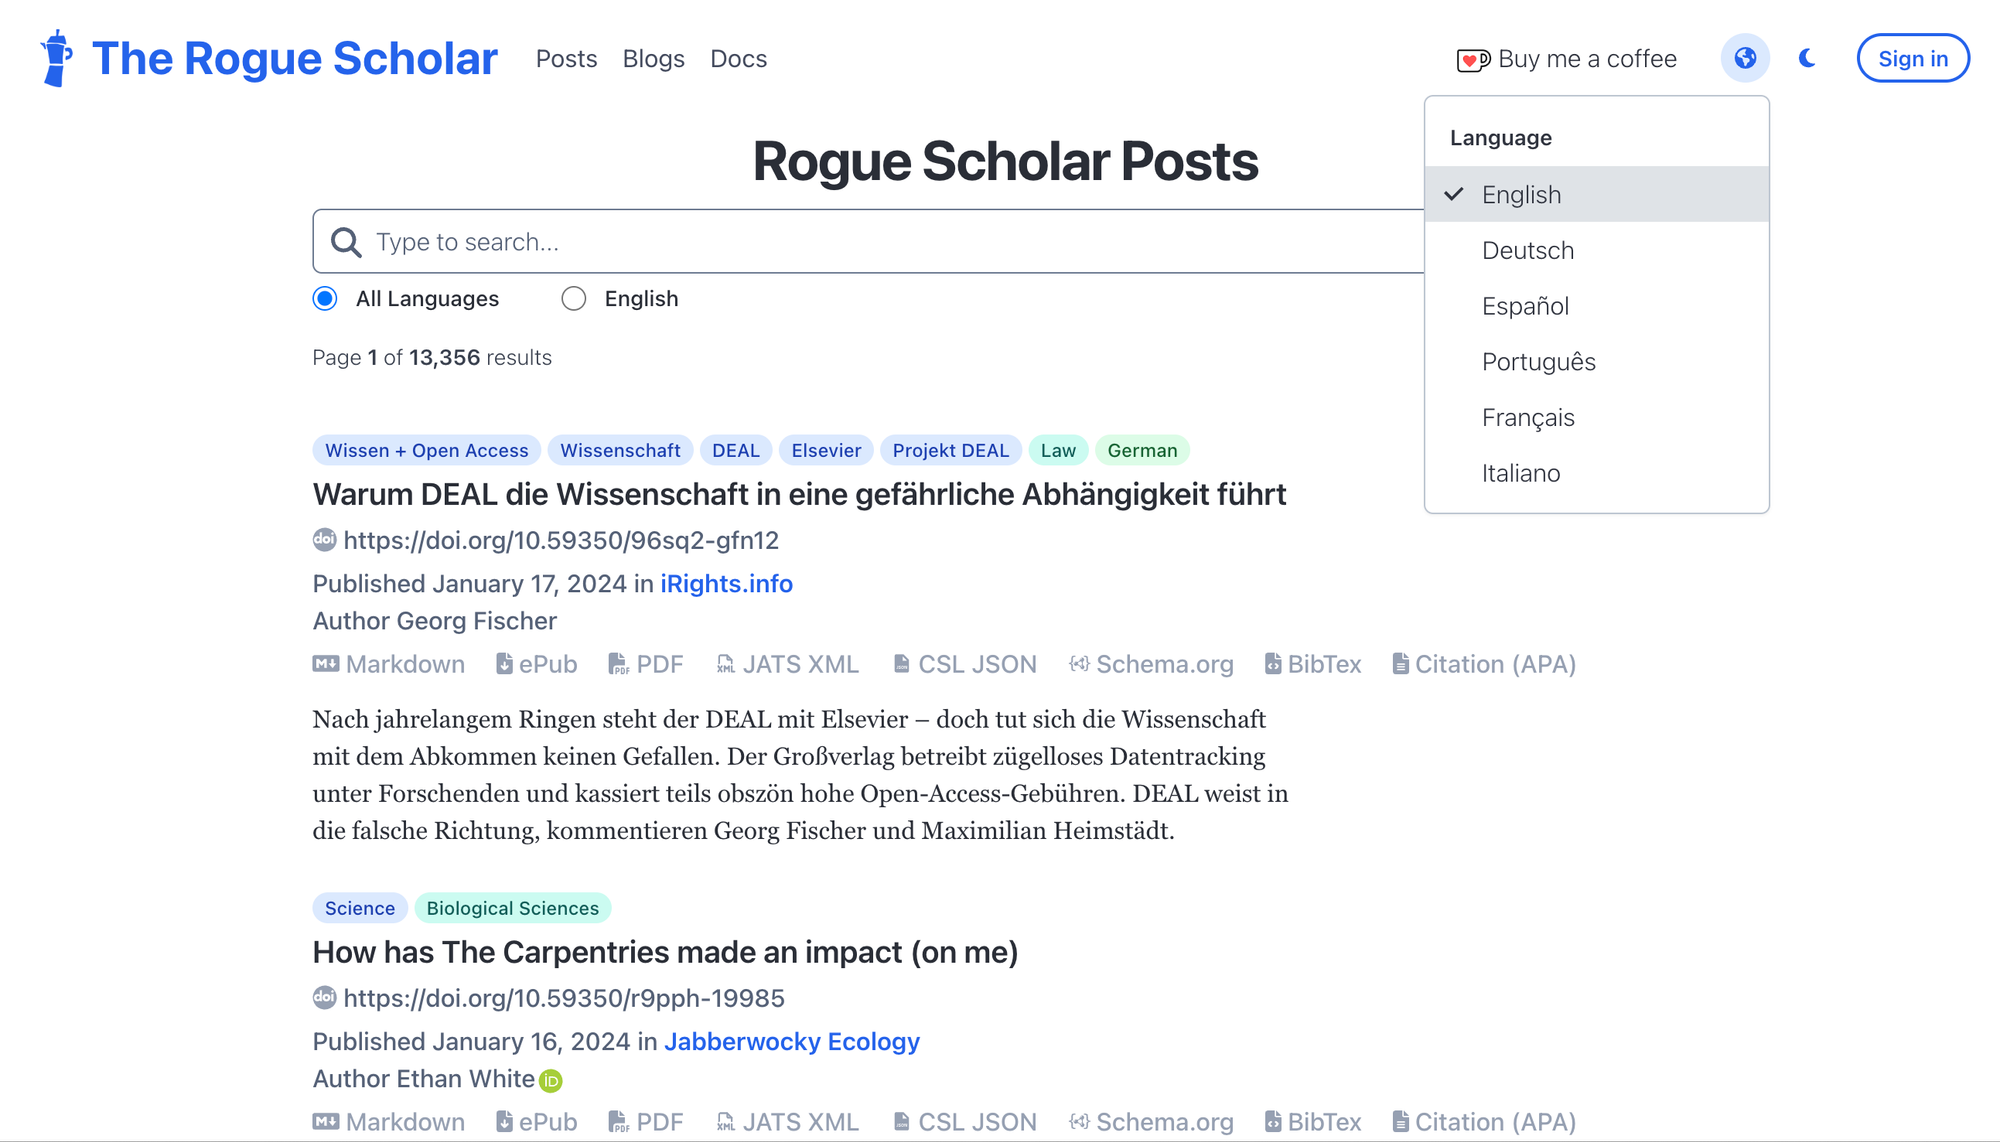Toggle dark mode with moon icon
This screenshot has height=1142, width=2000.
coord(1807,58)
